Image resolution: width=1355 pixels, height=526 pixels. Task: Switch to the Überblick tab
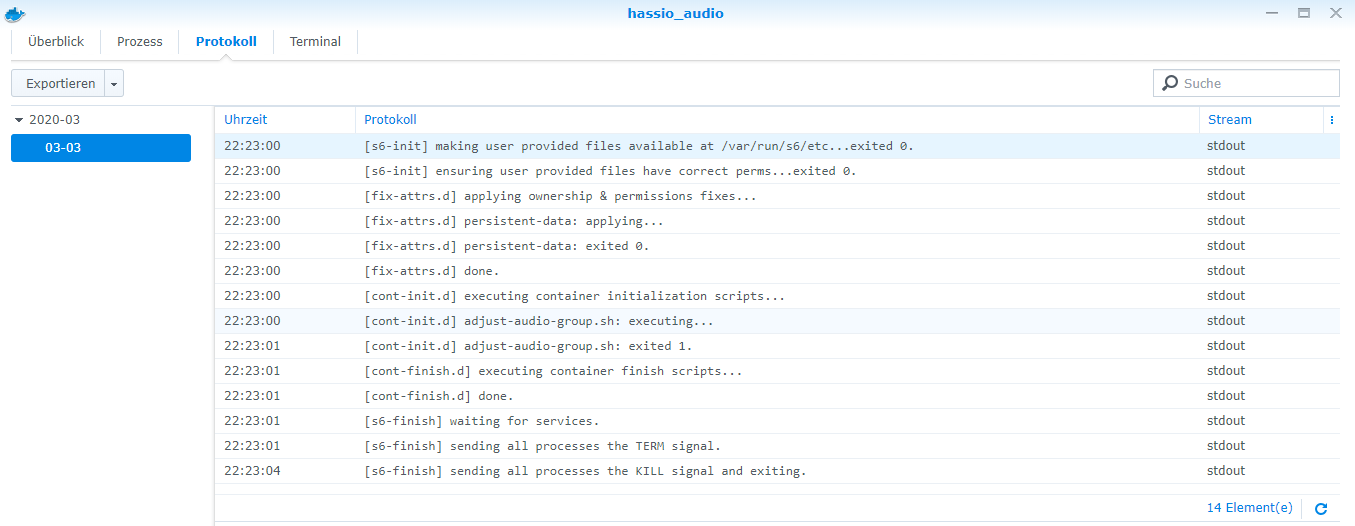pyautogui.click(x=56, y=42)
